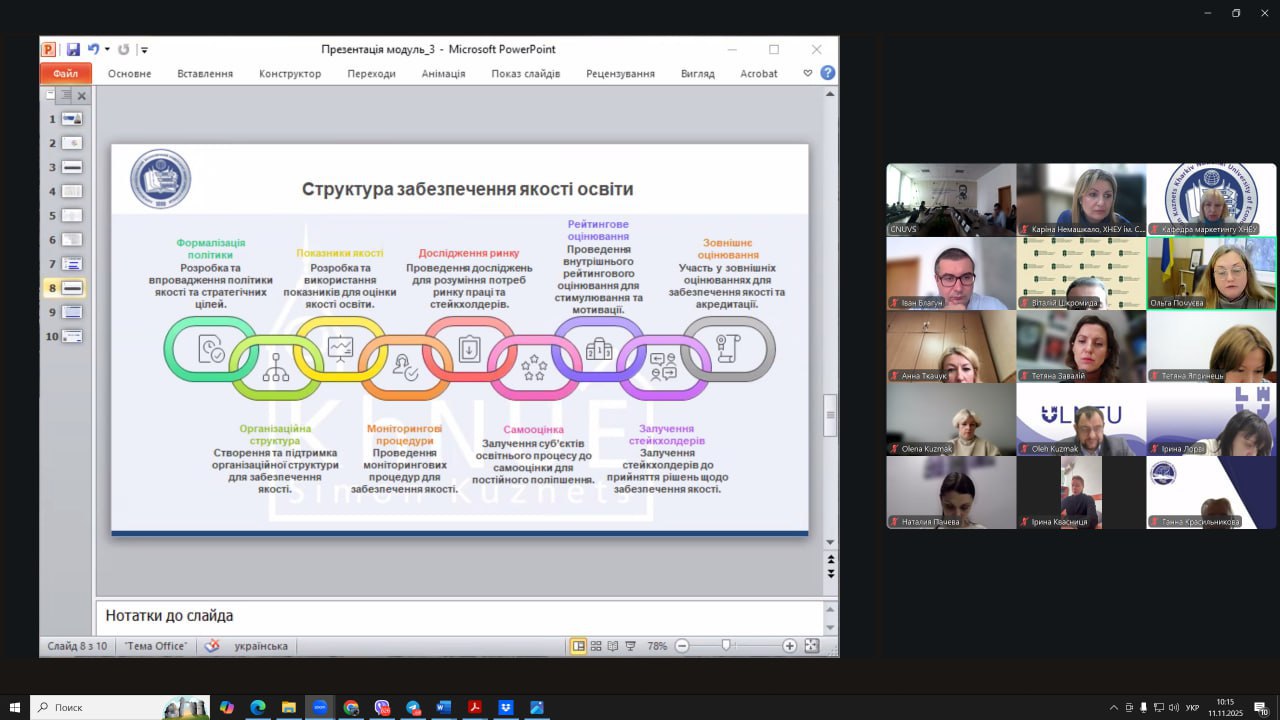Click the українська language button in status bar
Image resolution: width=1280 pixels, height=720 pixels.
261,646
